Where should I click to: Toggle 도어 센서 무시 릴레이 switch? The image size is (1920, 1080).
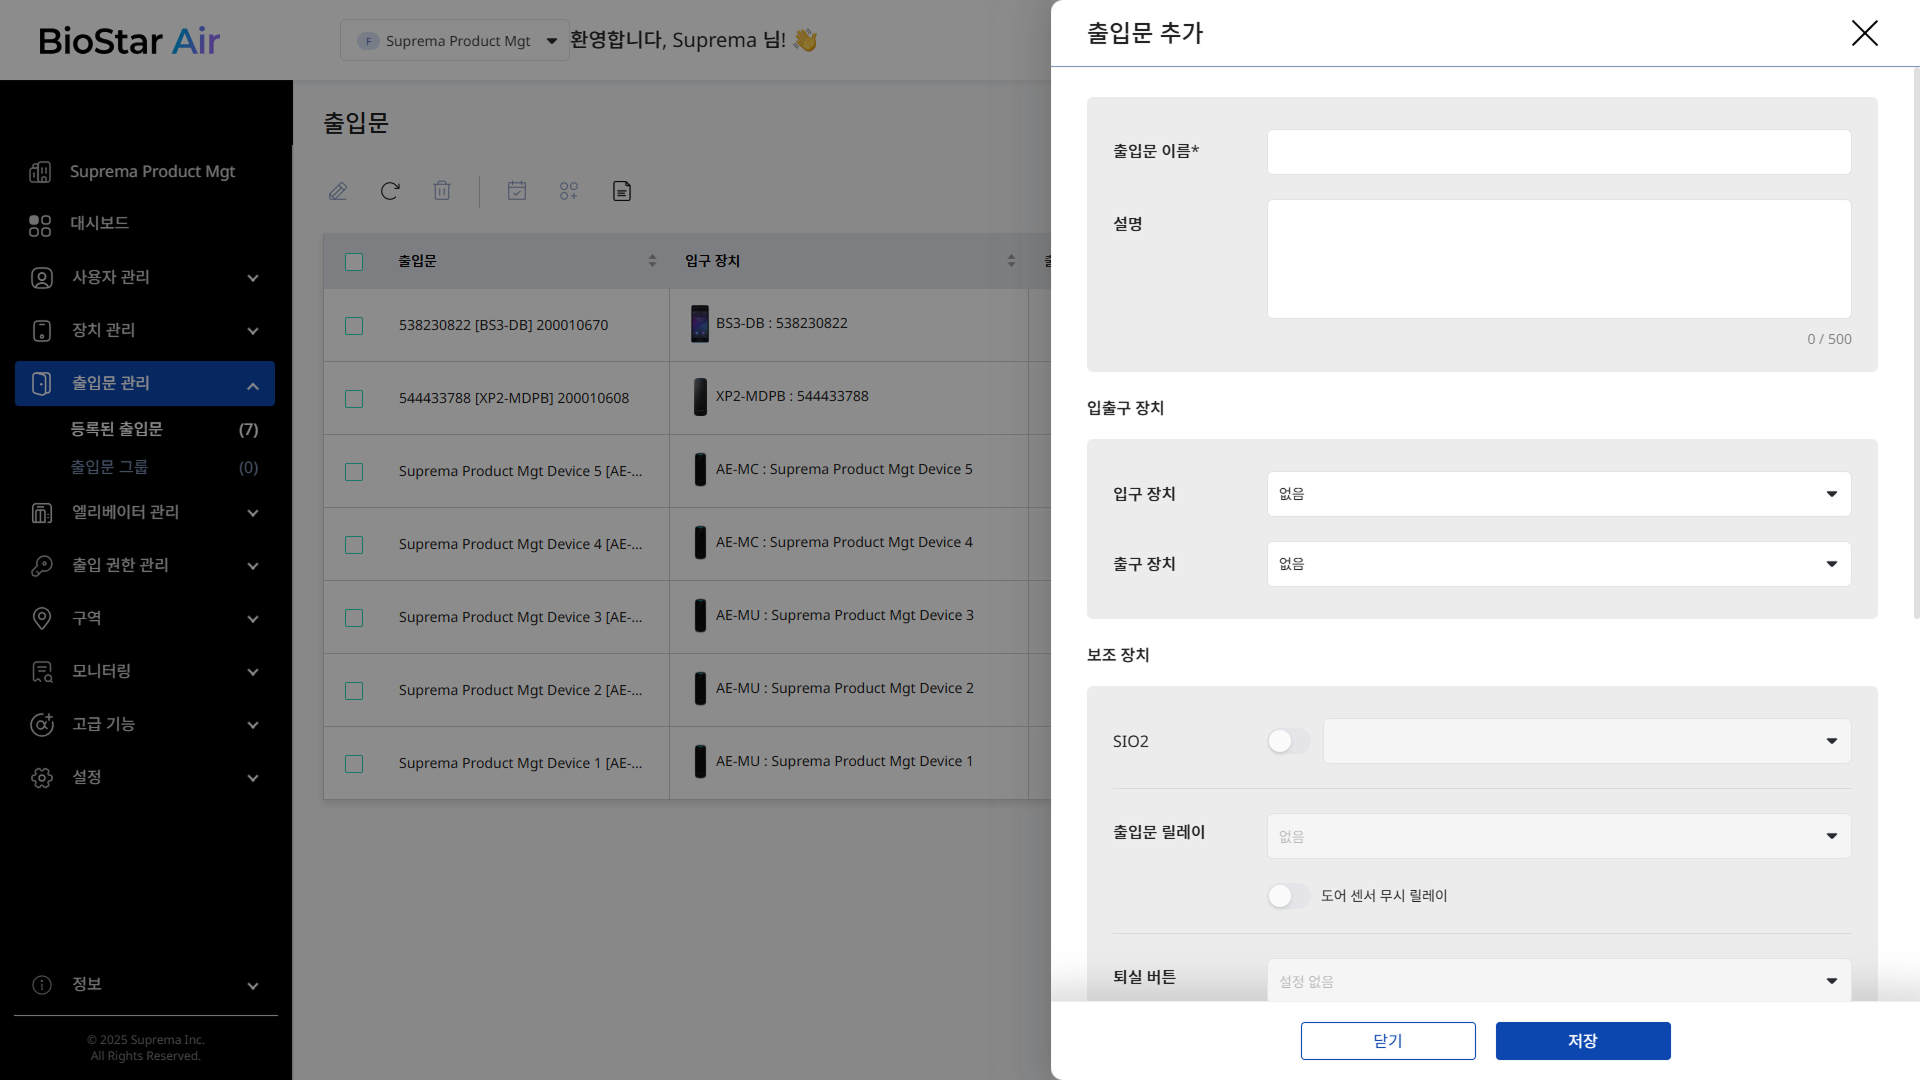tap(1288, 896)
